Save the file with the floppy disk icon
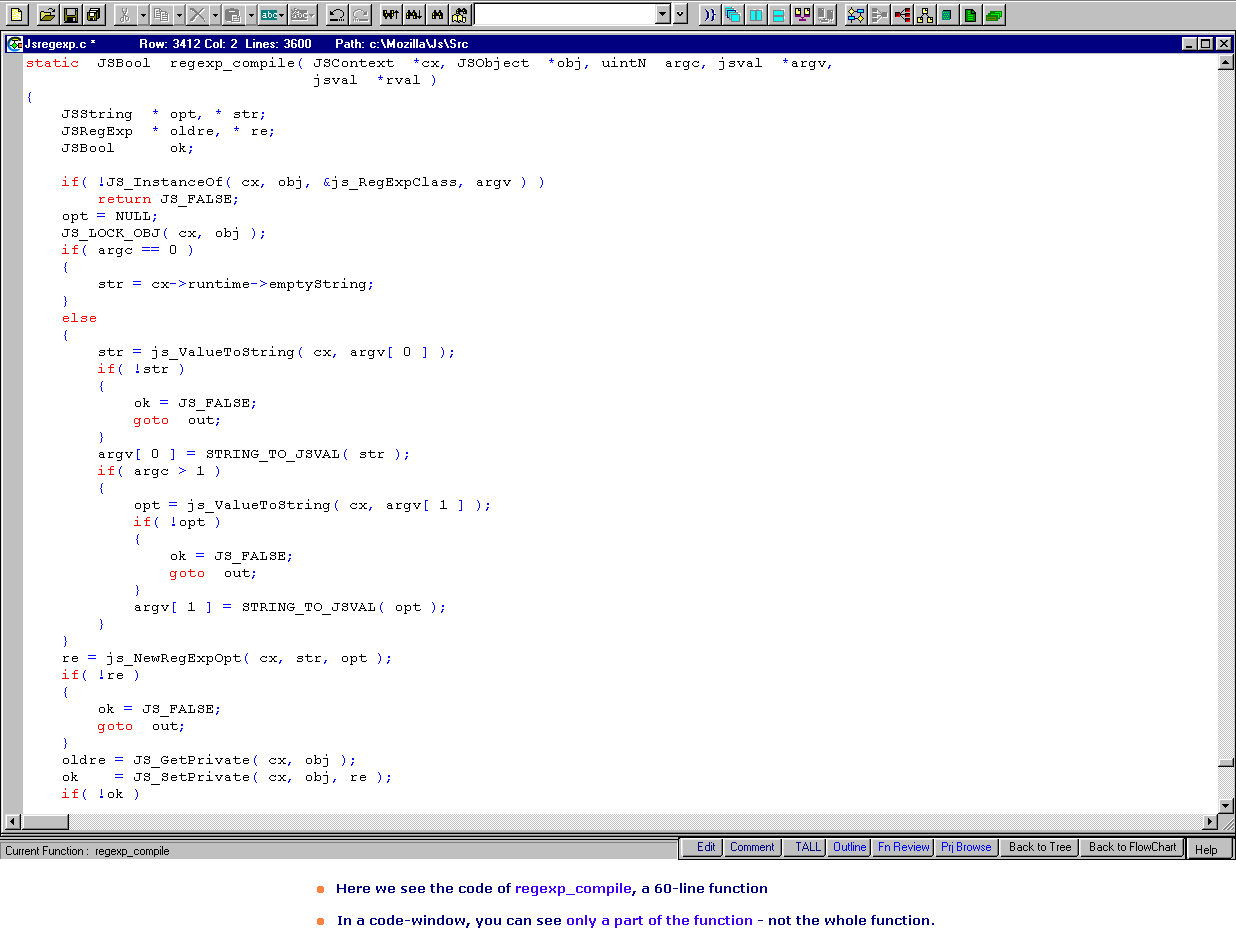1236x940 pixels. click(x=71, y=15)
